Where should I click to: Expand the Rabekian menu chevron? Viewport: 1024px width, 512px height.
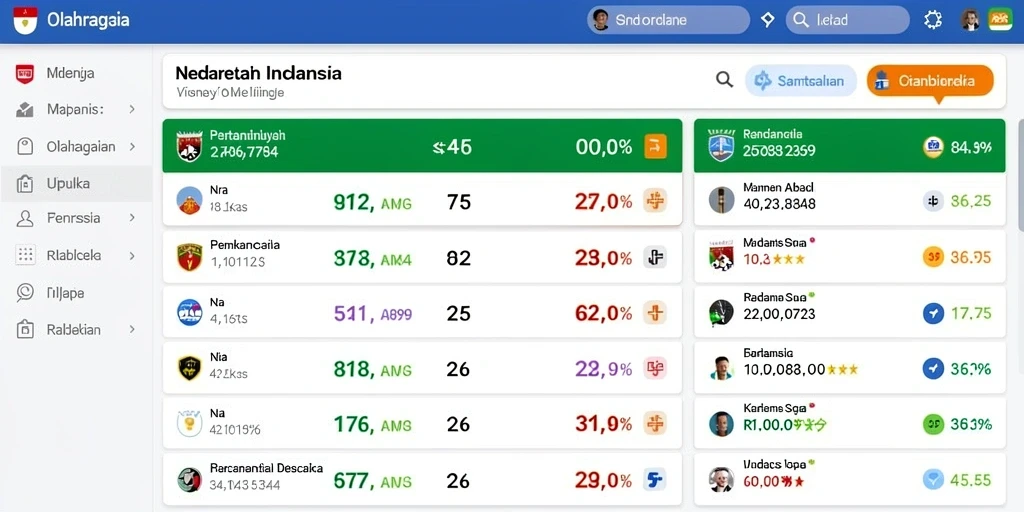point(132,329)
